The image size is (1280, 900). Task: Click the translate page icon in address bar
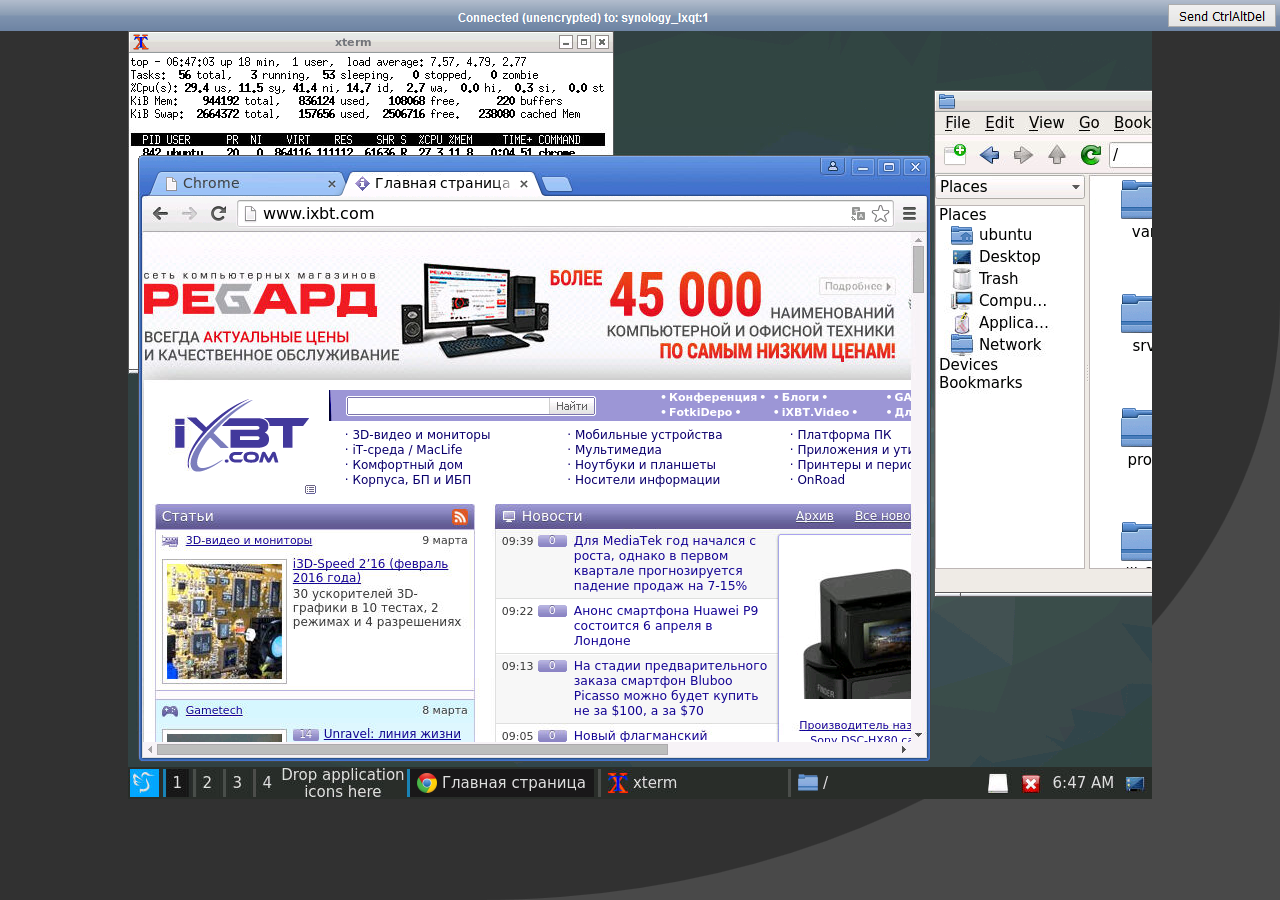[858, 213]
